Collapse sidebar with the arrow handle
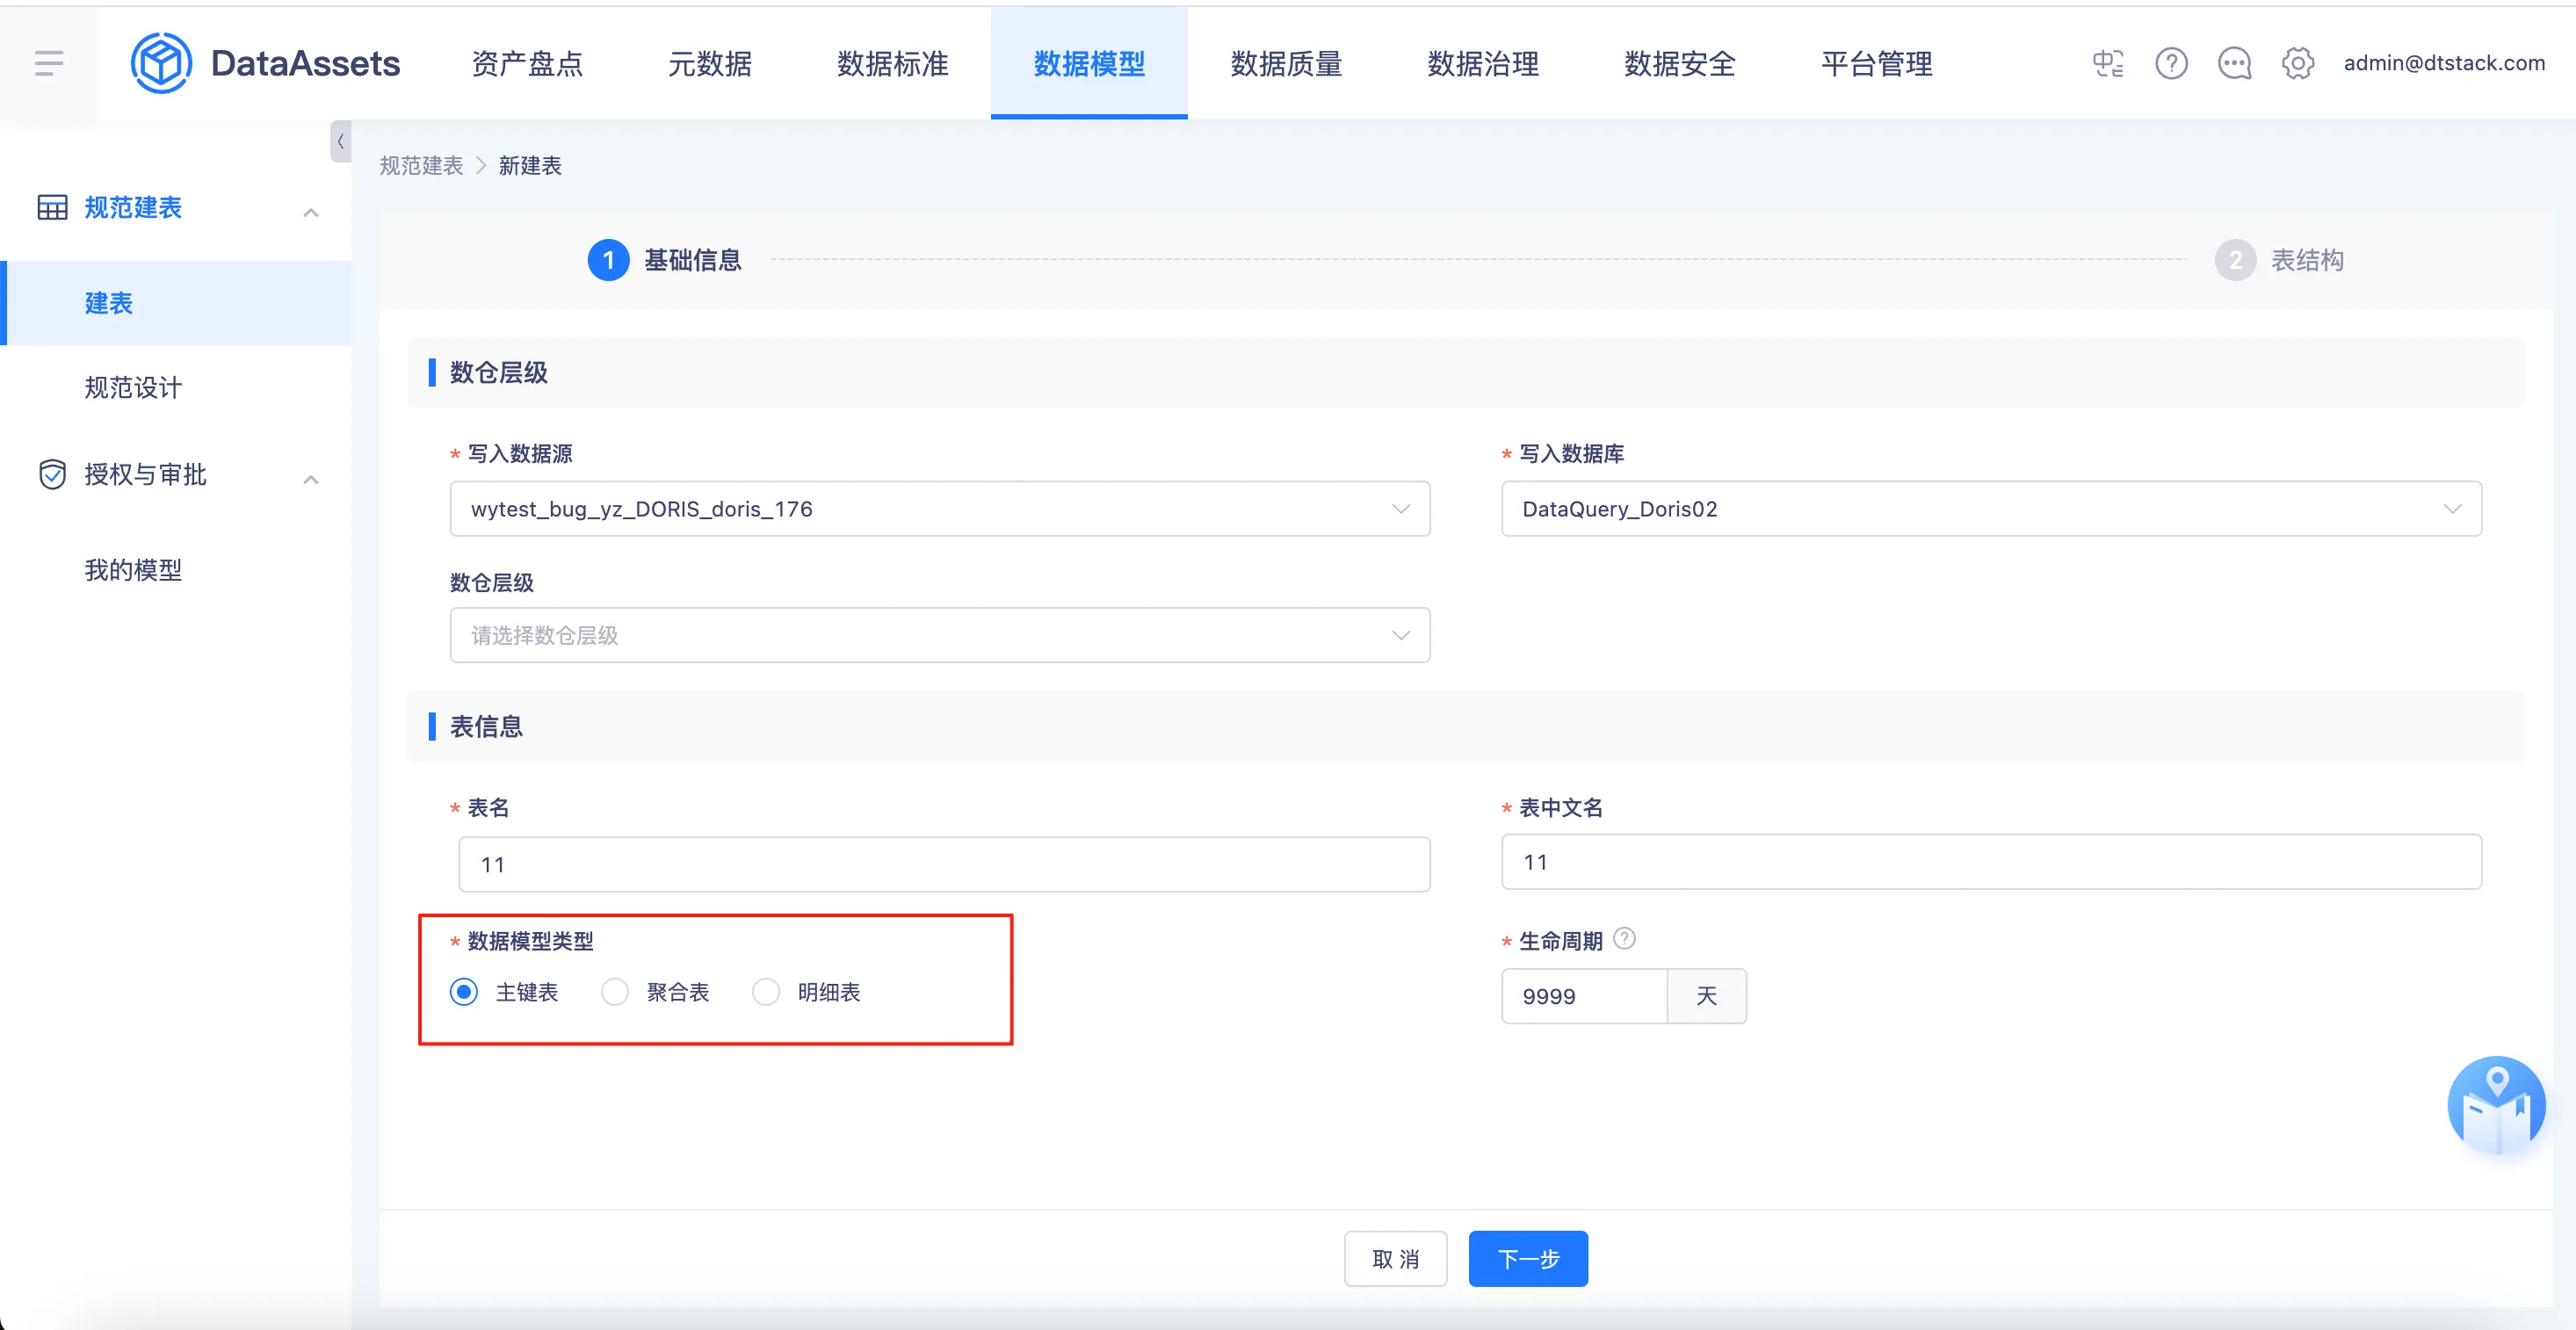The width and height of the screenshot is (2576, 1330). tap(340, 141)
